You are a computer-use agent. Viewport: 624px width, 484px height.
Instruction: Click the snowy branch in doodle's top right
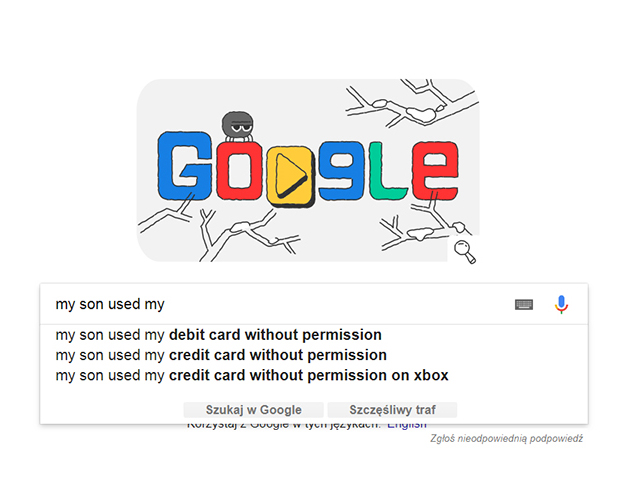click(x=412, y=103)
